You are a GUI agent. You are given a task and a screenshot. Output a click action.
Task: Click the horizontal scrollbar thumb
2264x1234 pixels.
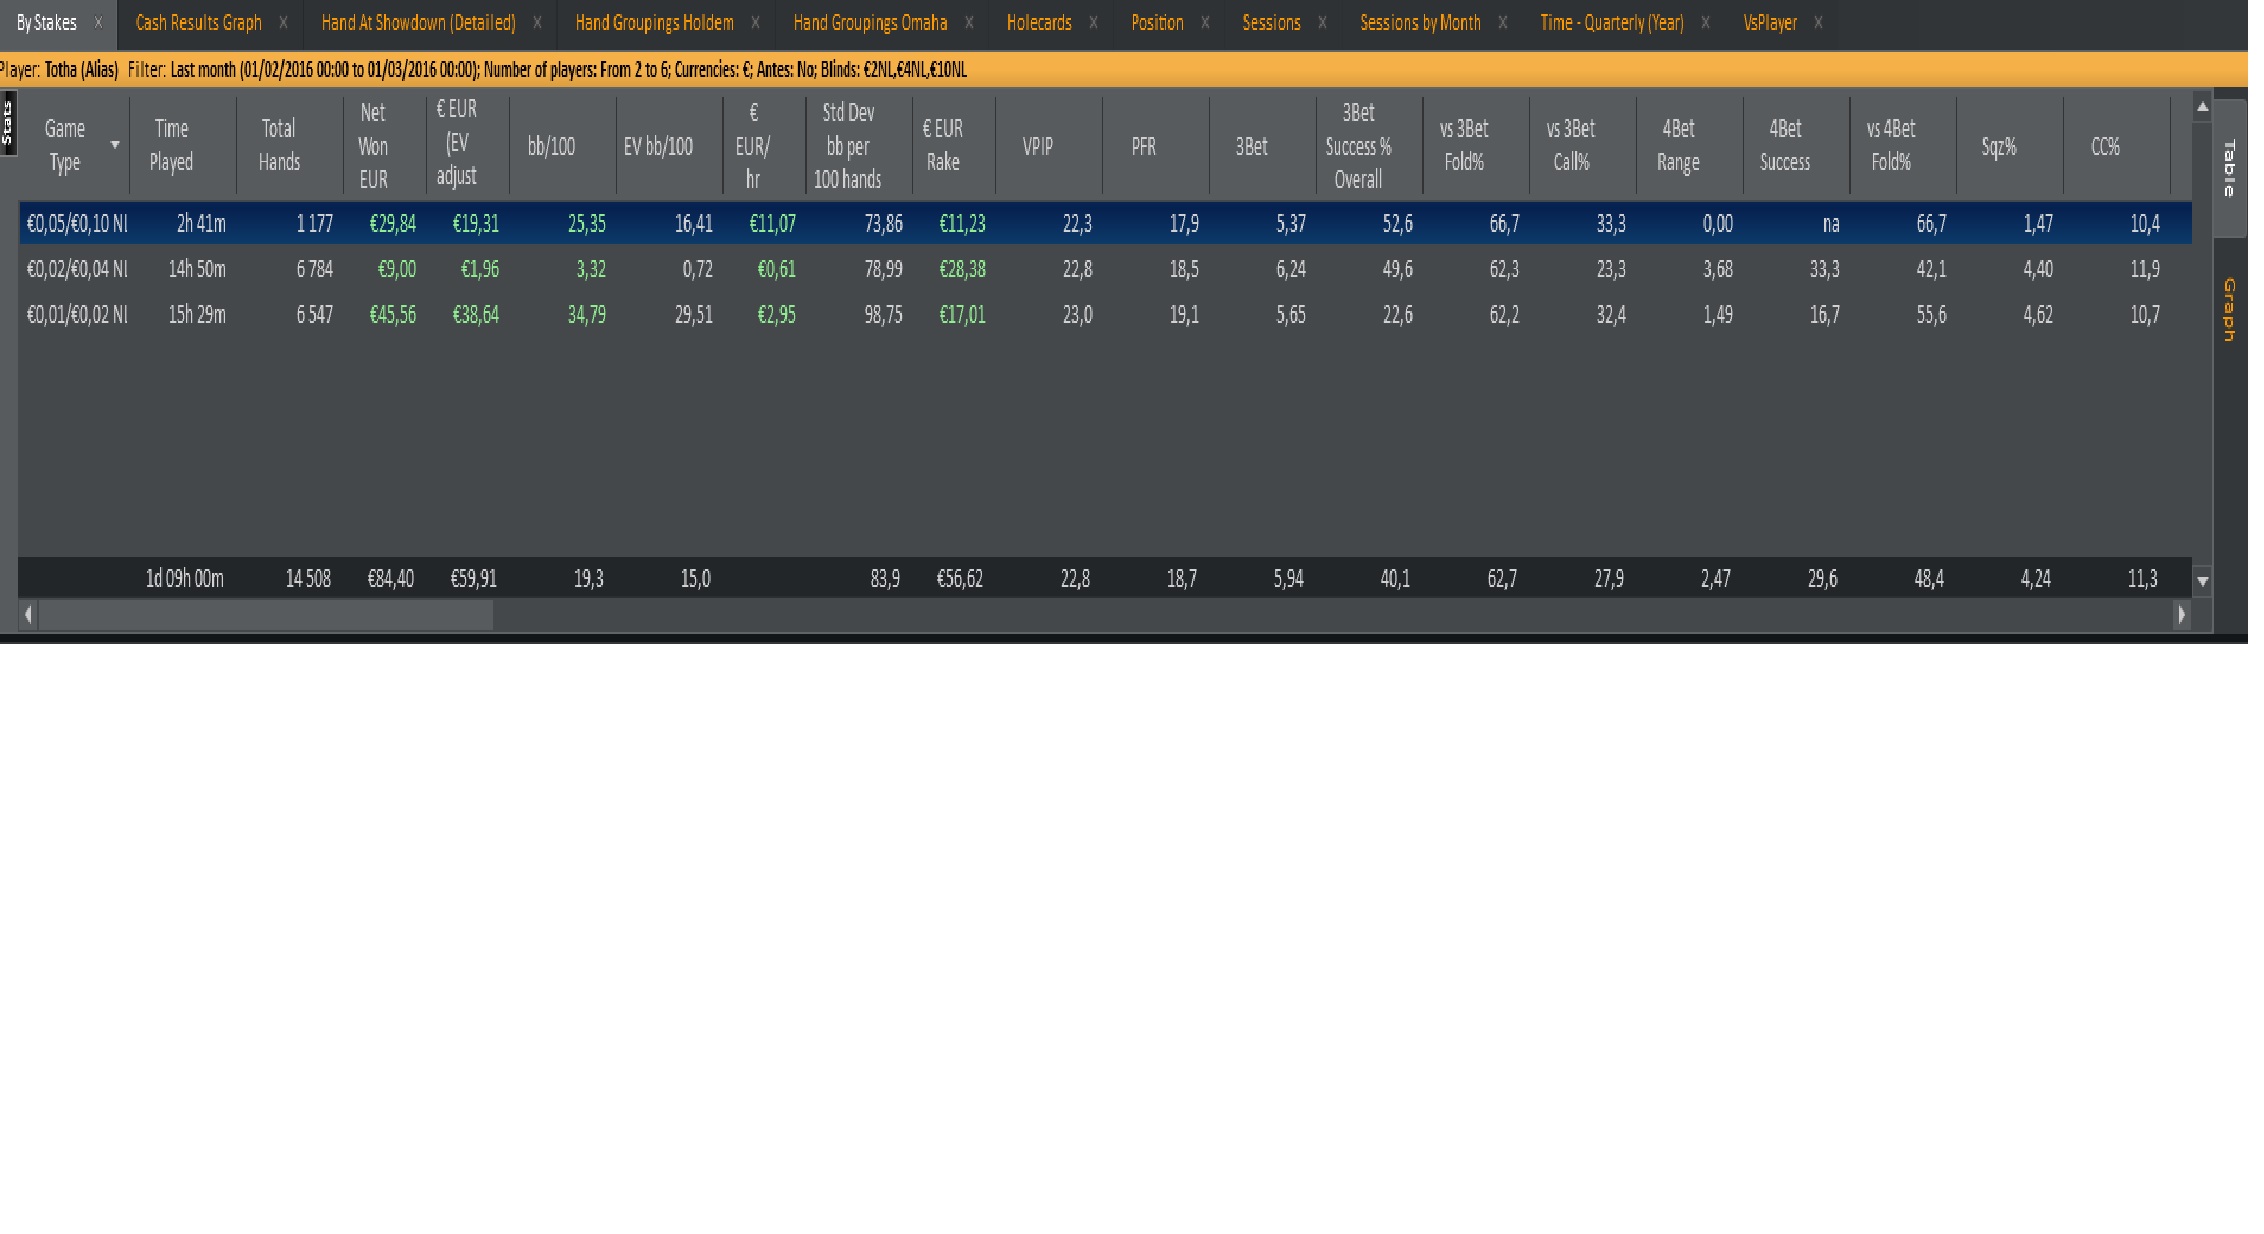click(x=265, y=615)
